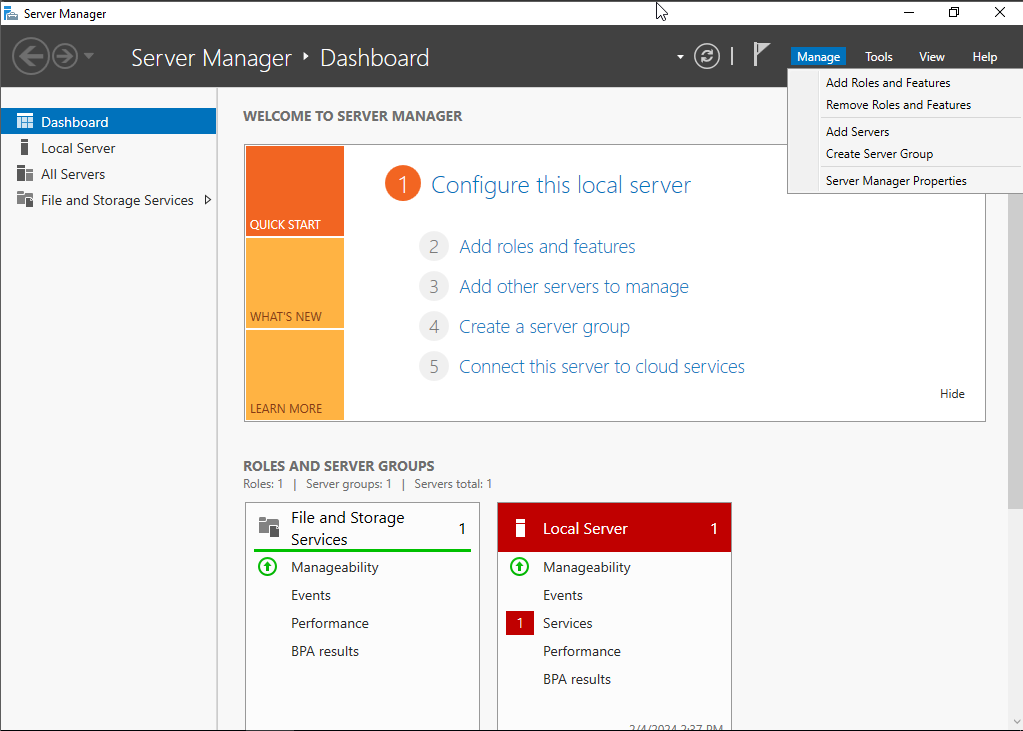Click Configure this local server link
This screenshot has height=731, width=1023.
(x=560, y=185)
